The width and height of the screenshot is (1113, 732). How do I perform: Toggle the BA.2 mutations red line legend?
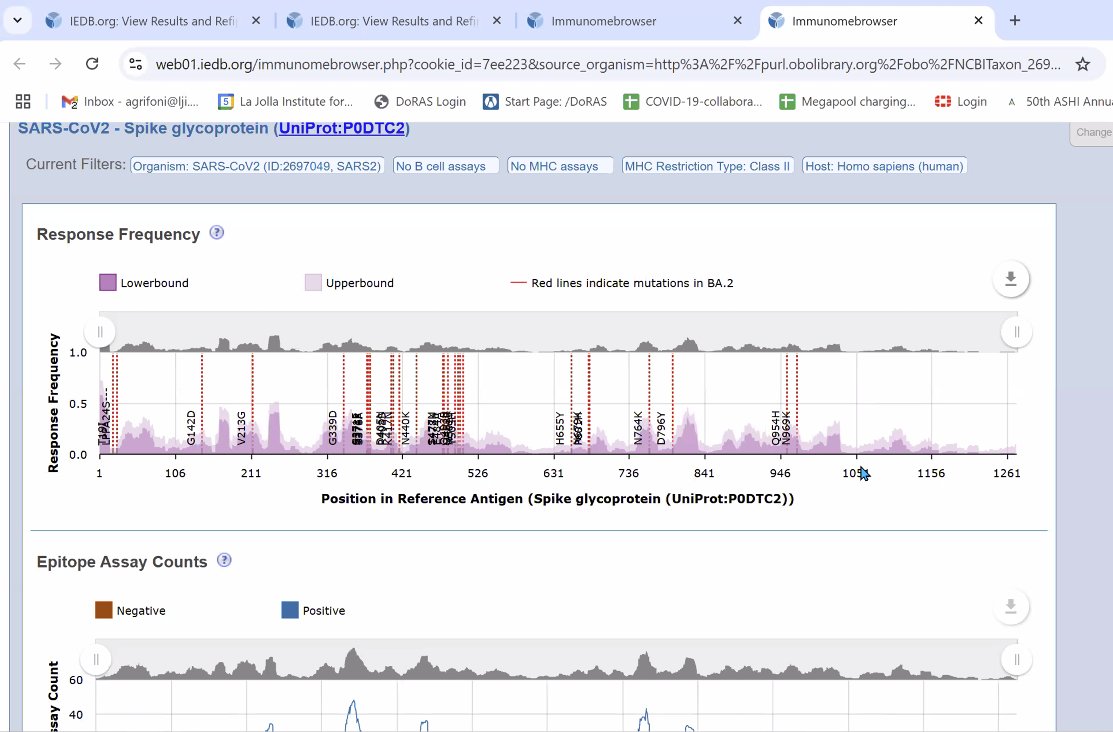(x=519, y=283)
